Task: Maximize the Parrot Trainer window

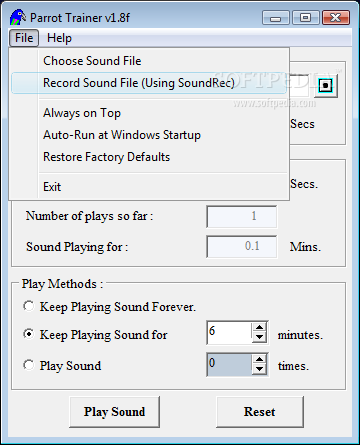Action: [306, 18]
